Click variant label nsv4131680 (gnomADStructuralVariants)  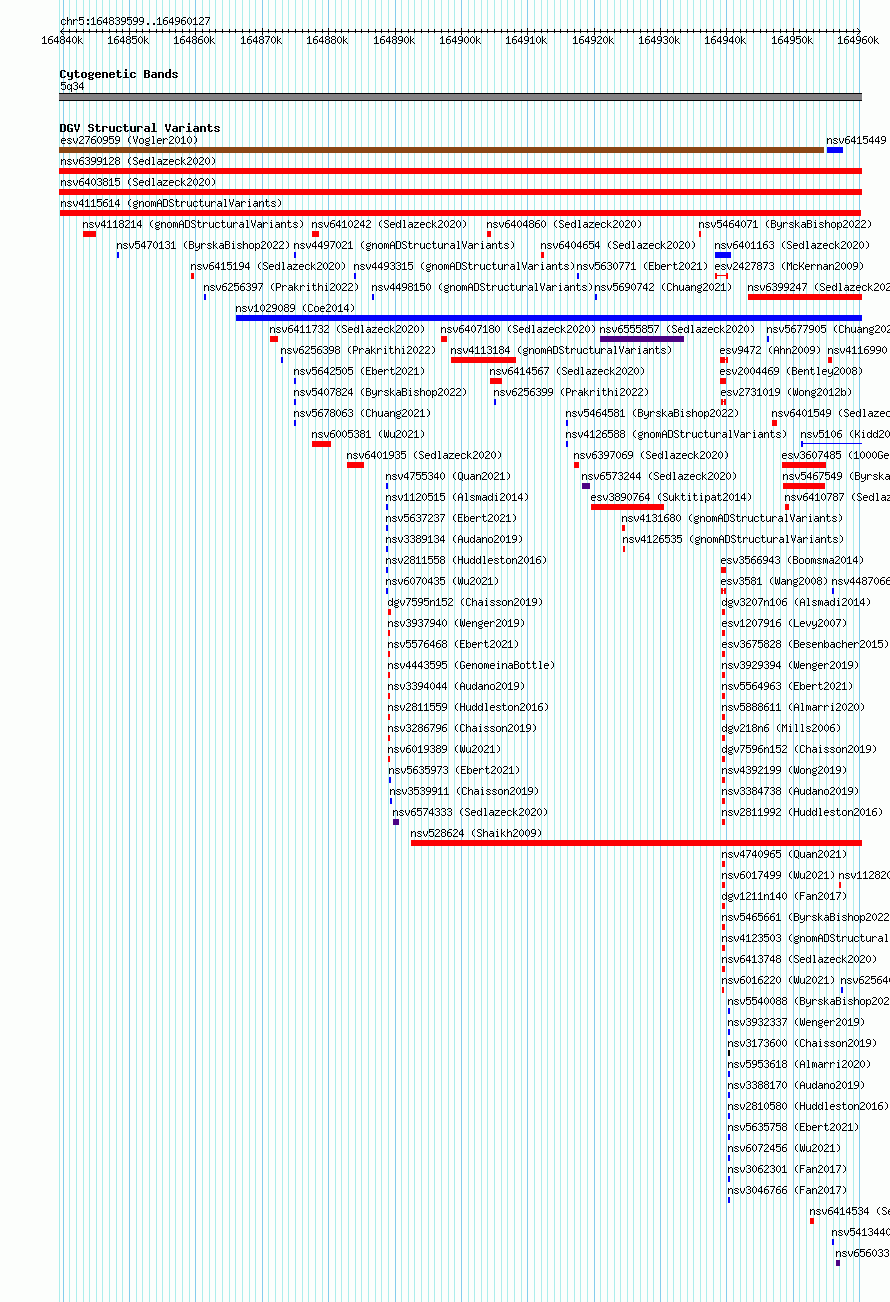[x=733, y=518]
